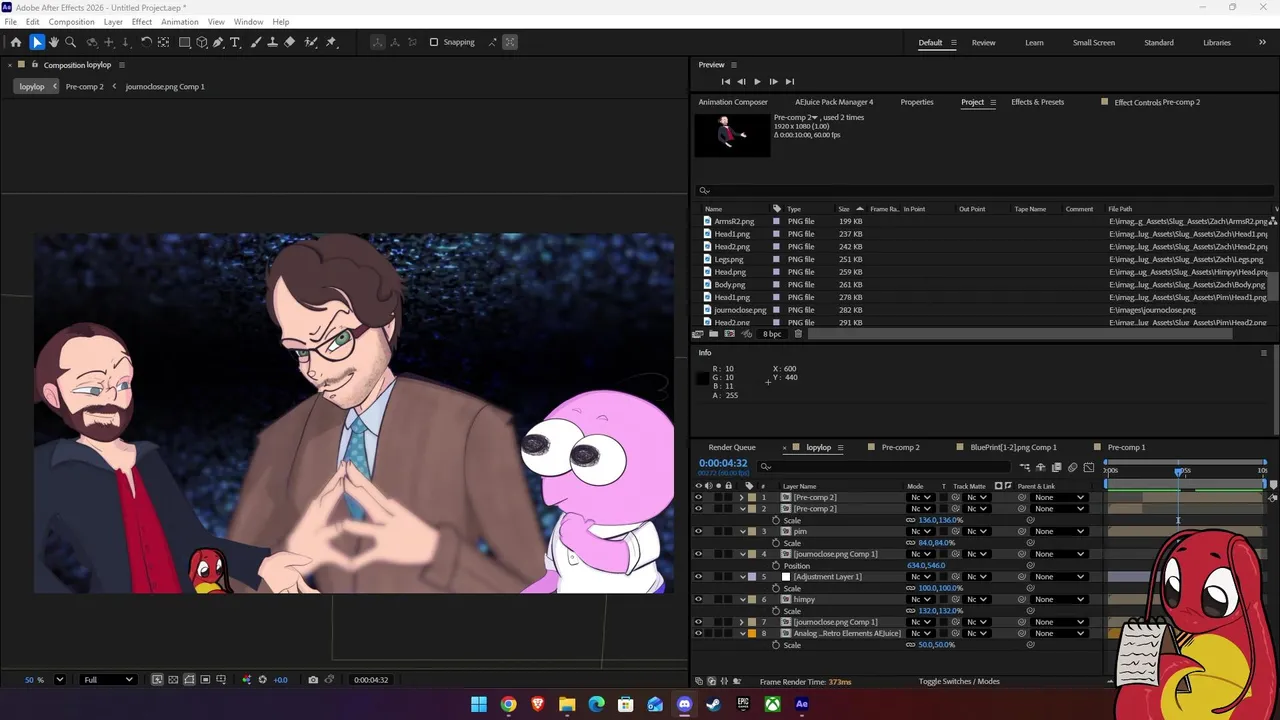Select the Horizontal Type tool
The width and height of the screenshot is (1280, 720).
[x=235, y=42]
